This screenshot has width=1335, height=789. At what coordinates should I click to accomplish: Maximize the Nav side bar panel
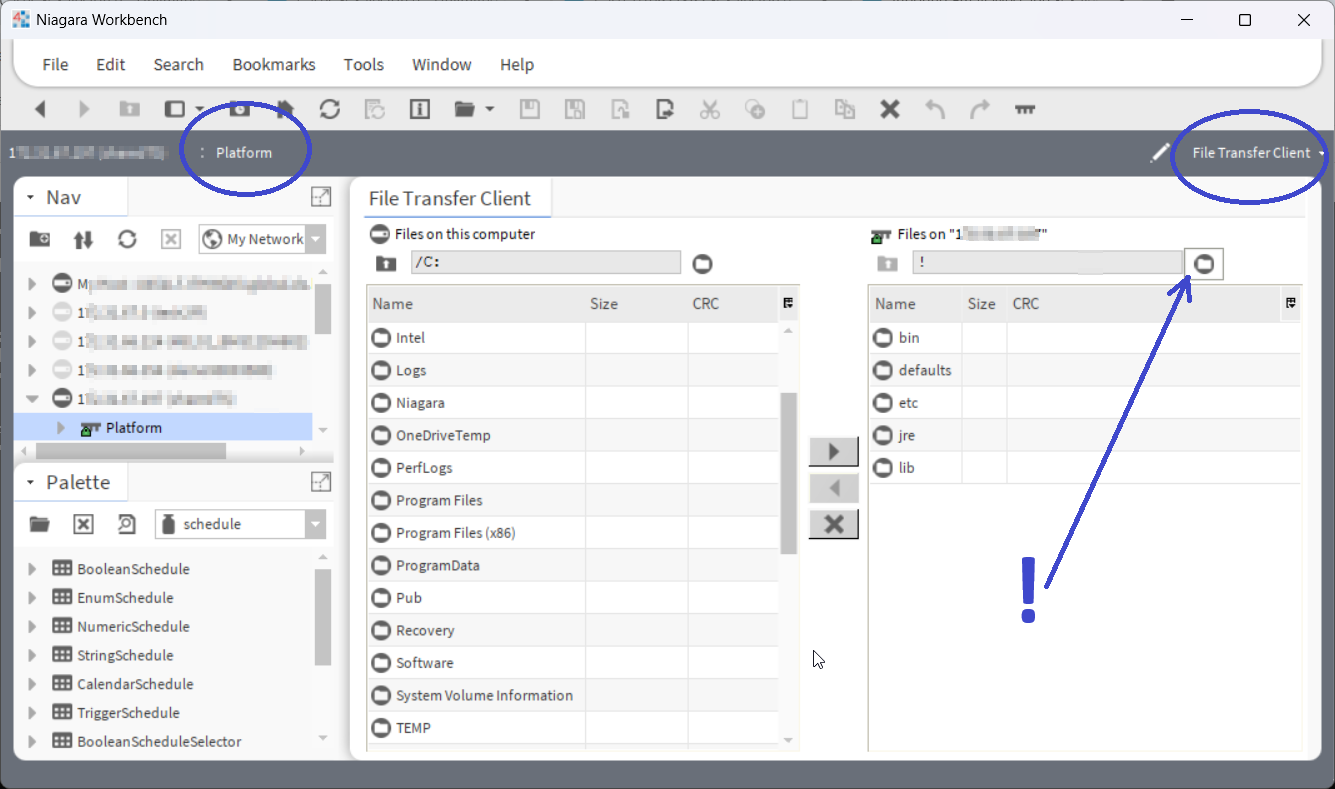[321, 197]
